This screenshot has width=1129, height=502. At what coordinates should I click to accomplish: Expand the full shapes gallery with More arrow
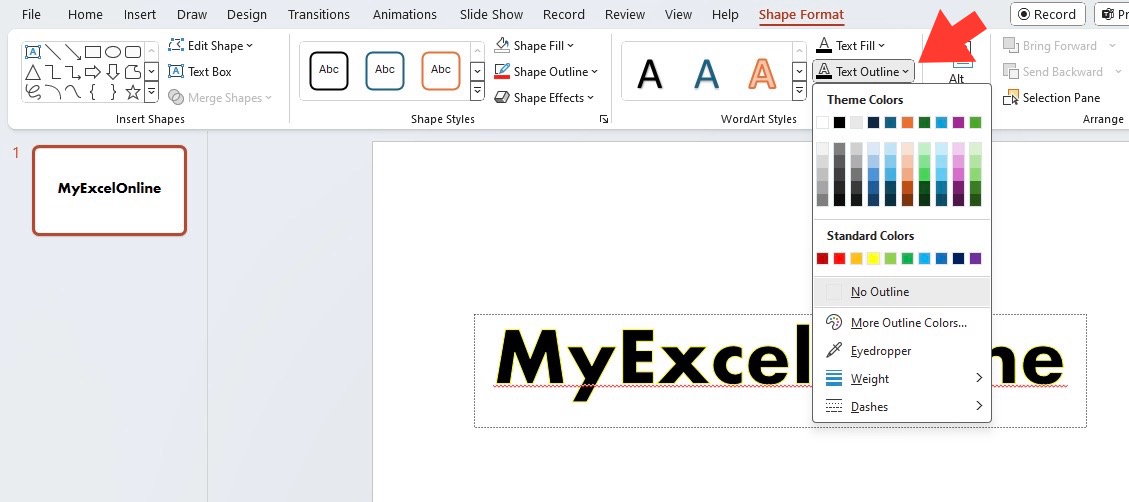pos(151,91)
